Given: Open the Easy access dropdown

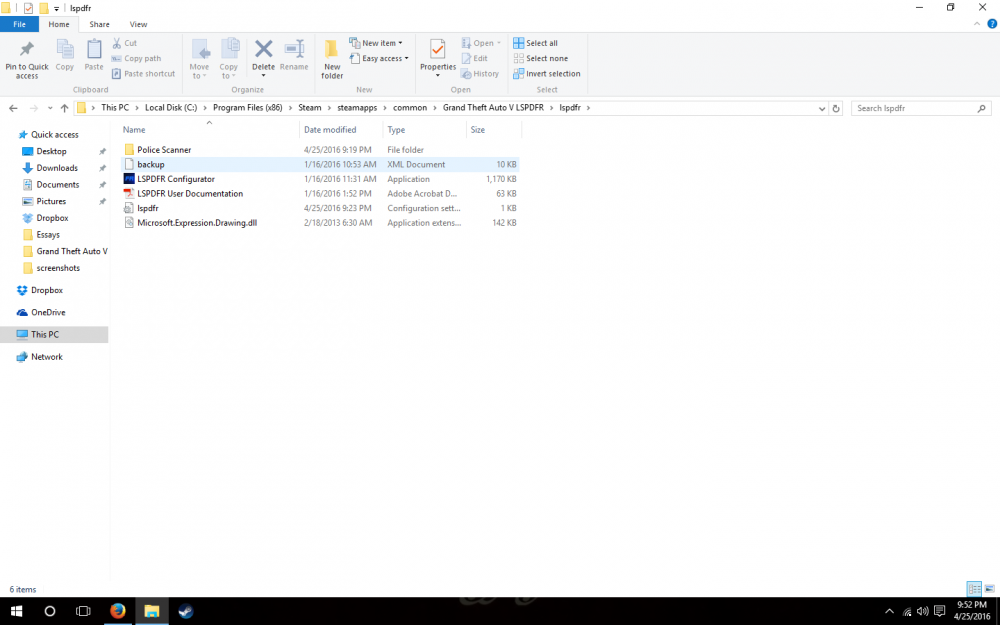Looking at the screenshot, I should [379, 58].
